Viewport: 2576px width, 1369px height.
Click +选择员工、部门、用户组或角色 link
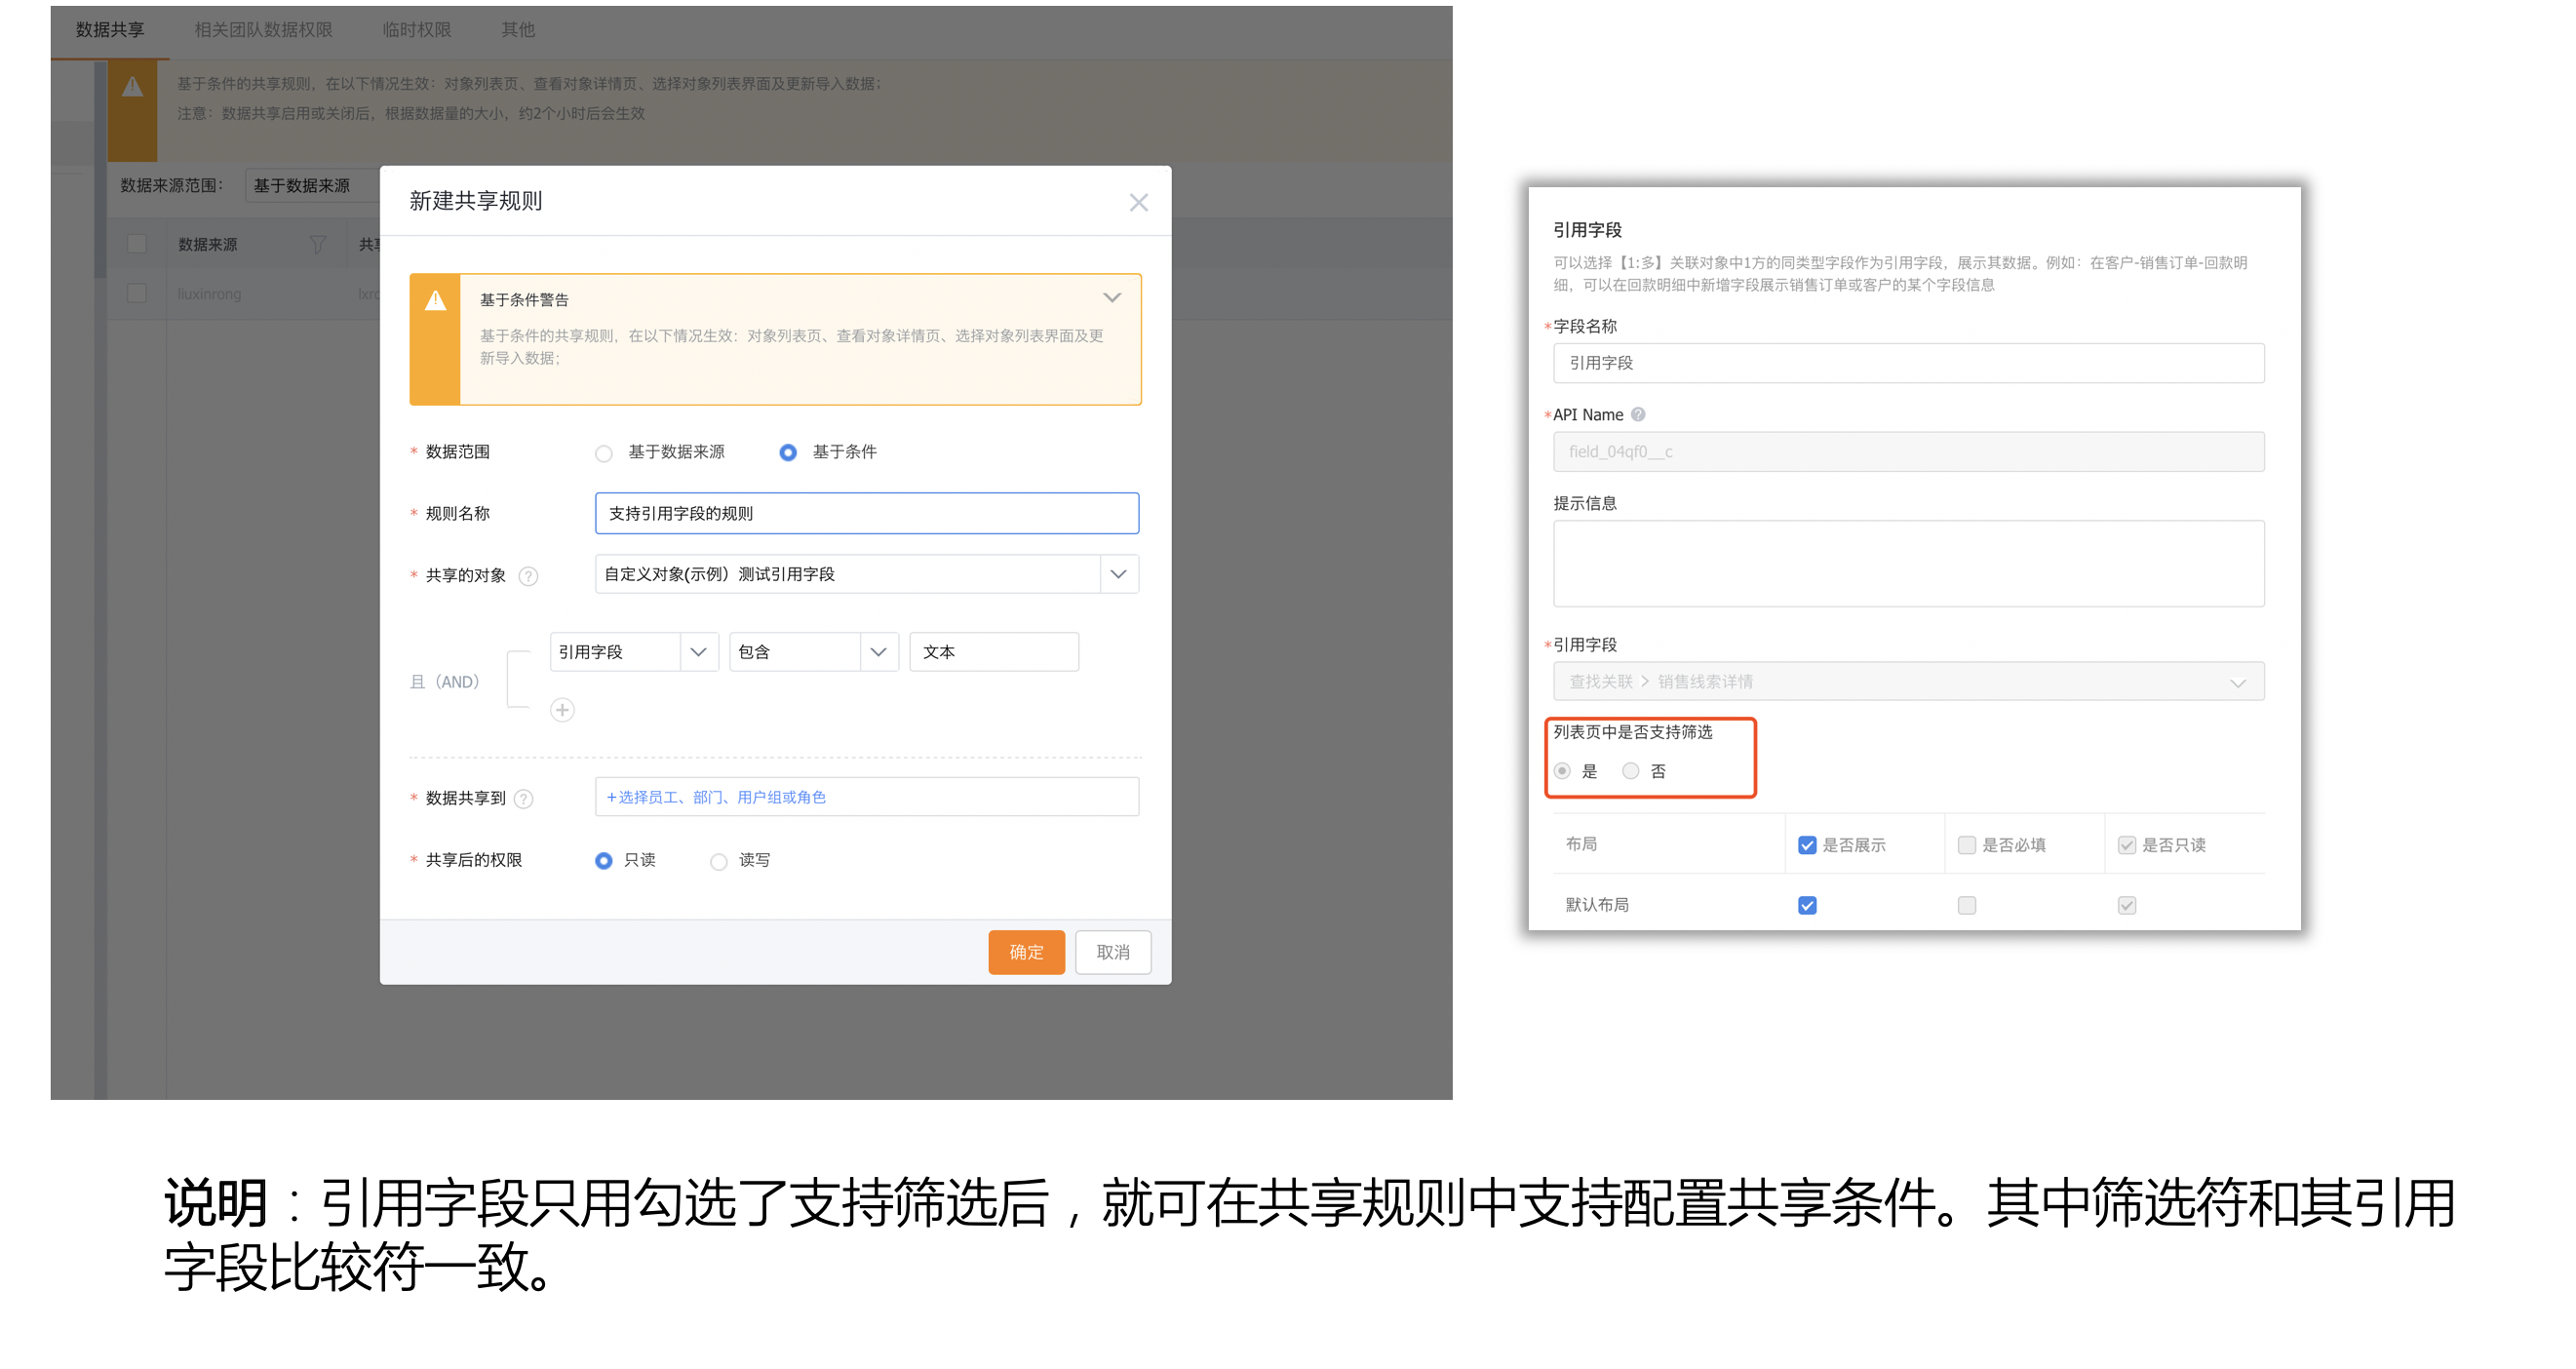pos(716,798)
